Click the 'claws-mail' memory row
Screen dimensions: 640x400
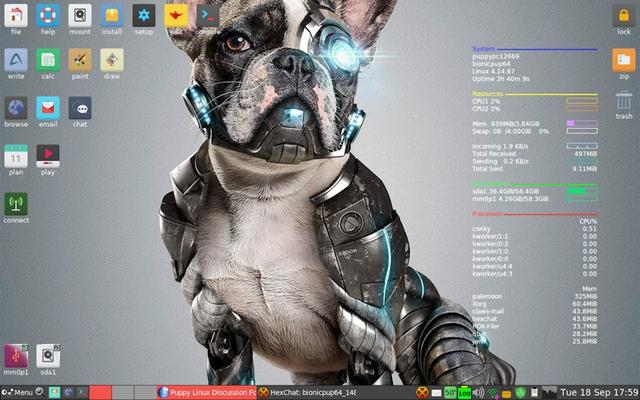click(535, 311)
